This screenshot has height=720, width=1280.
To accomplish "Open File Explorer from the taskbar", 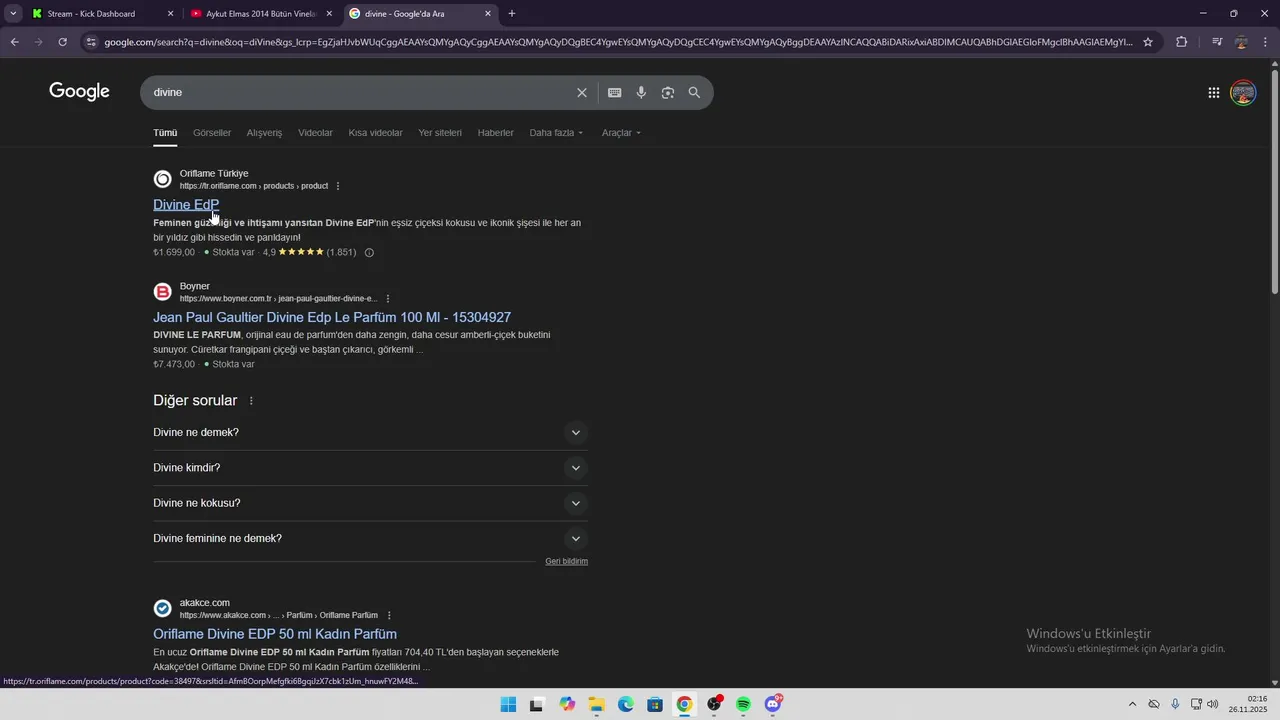I will point(596,704).
